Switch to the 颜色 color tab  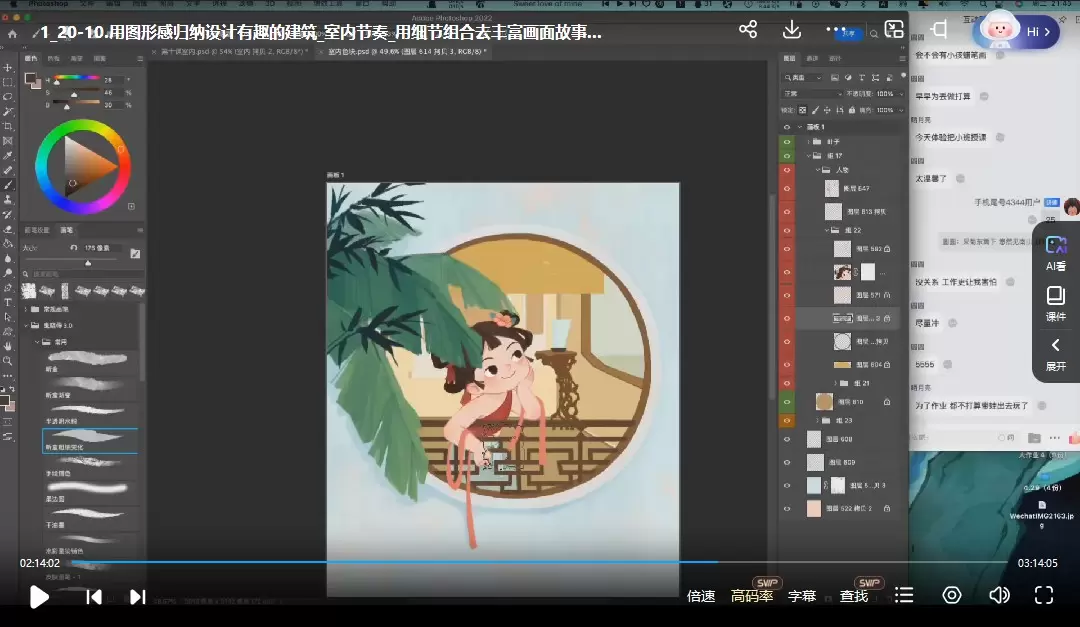click(32, 59)
